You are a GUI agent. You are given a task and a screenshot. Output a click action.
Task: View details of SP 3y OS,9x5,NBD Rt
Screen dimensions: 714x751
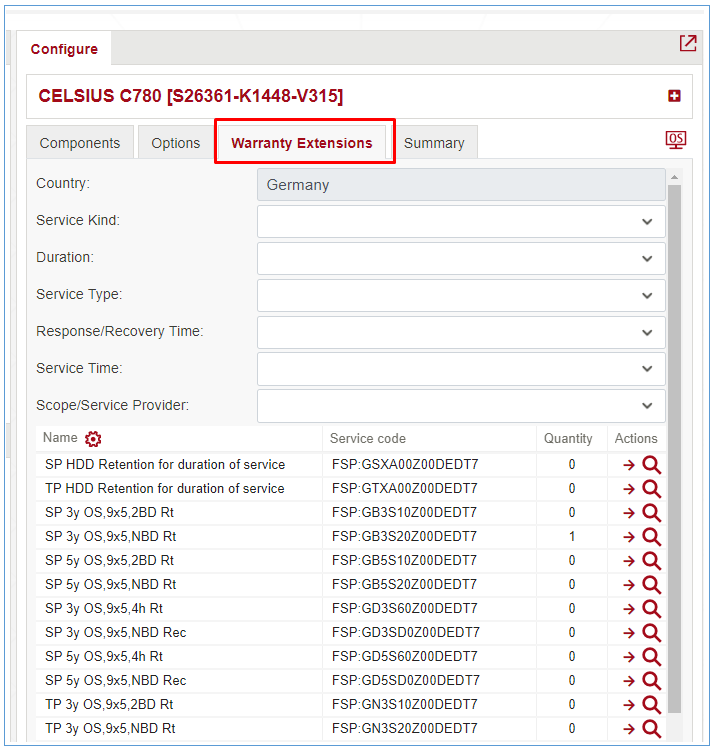tap(652, 536)
